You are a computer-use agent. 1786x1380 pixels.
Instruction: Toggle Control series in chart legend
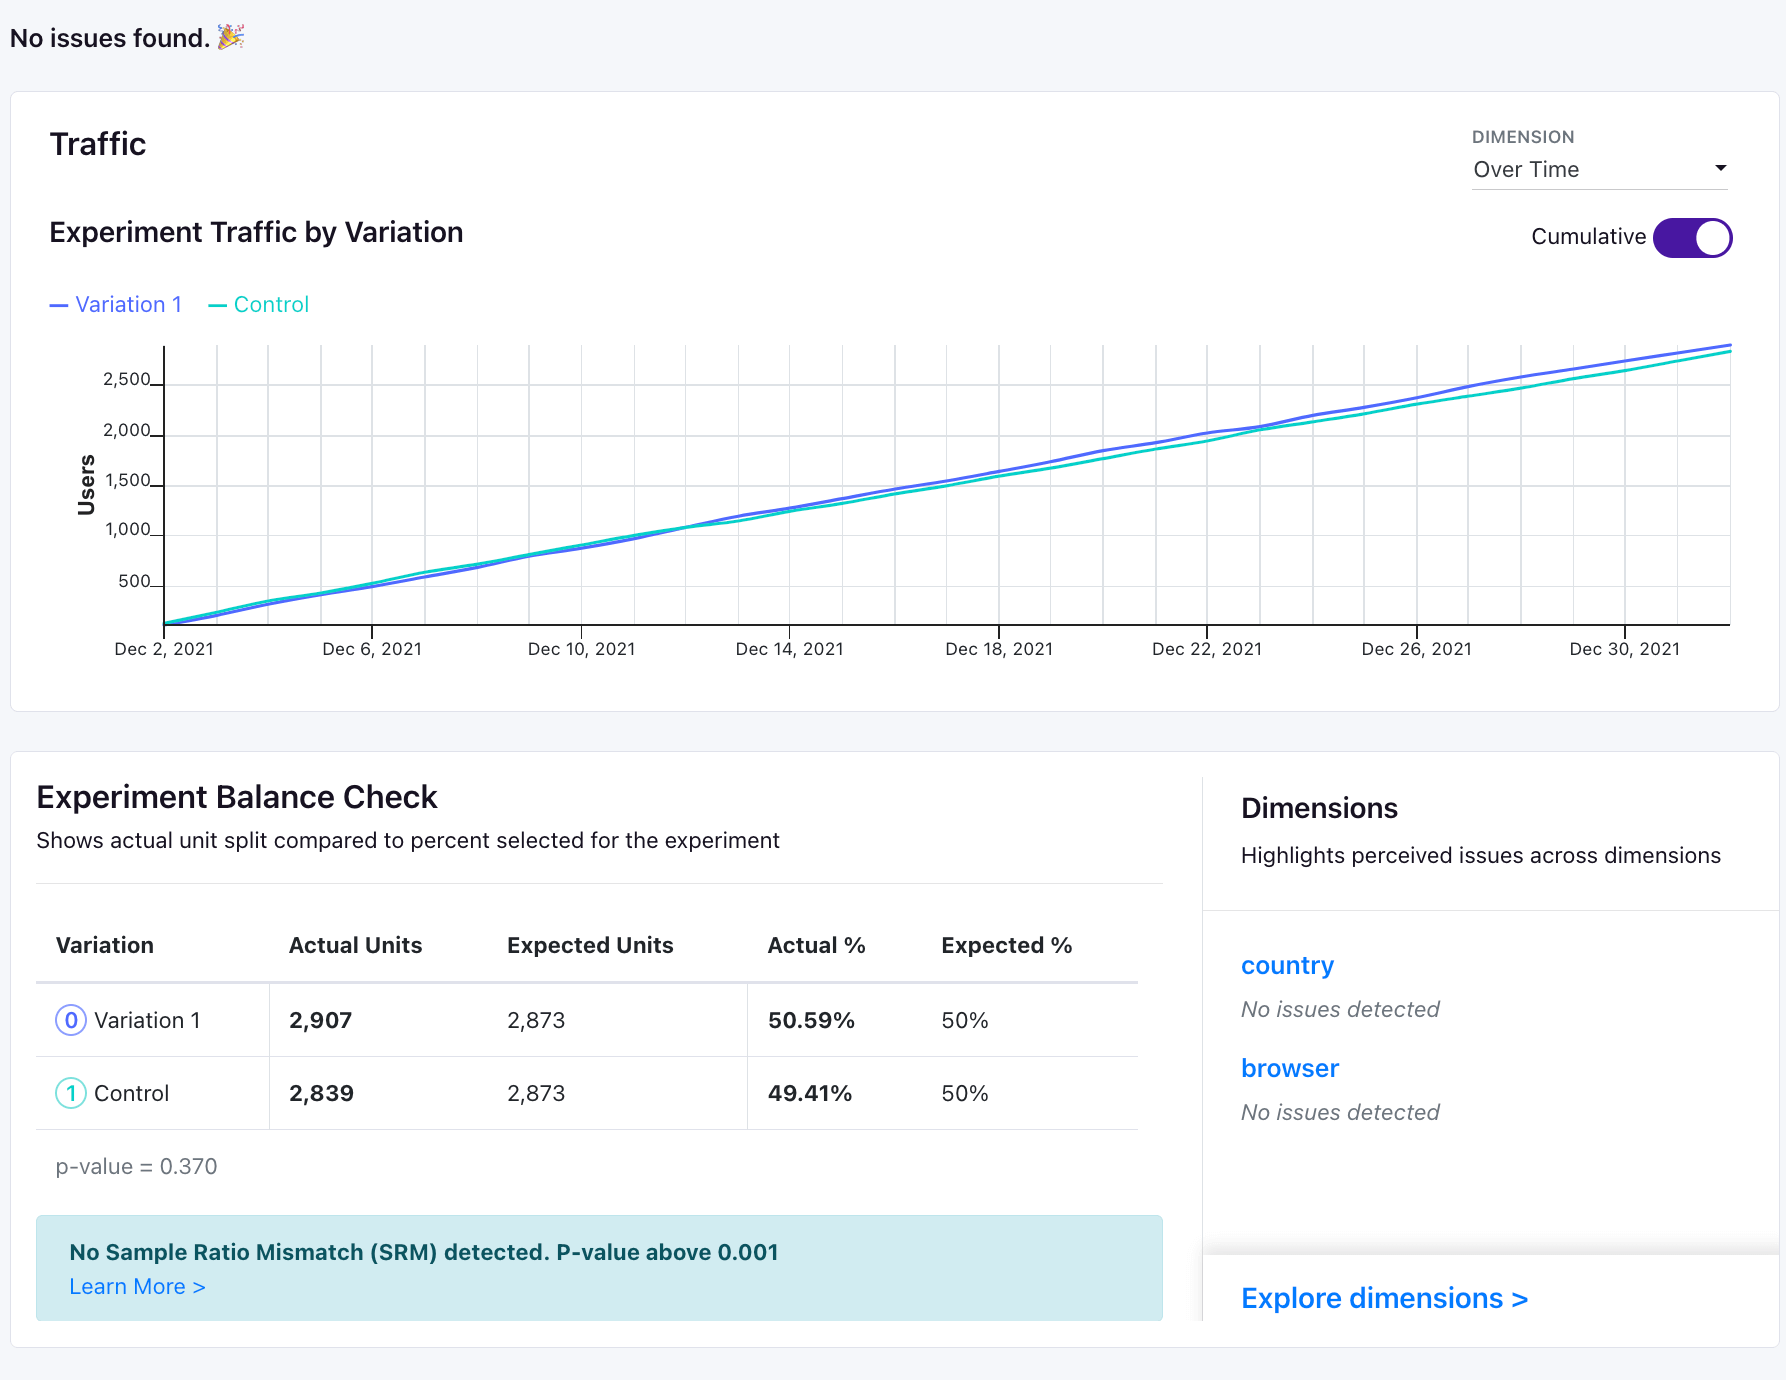coord(258,304)
